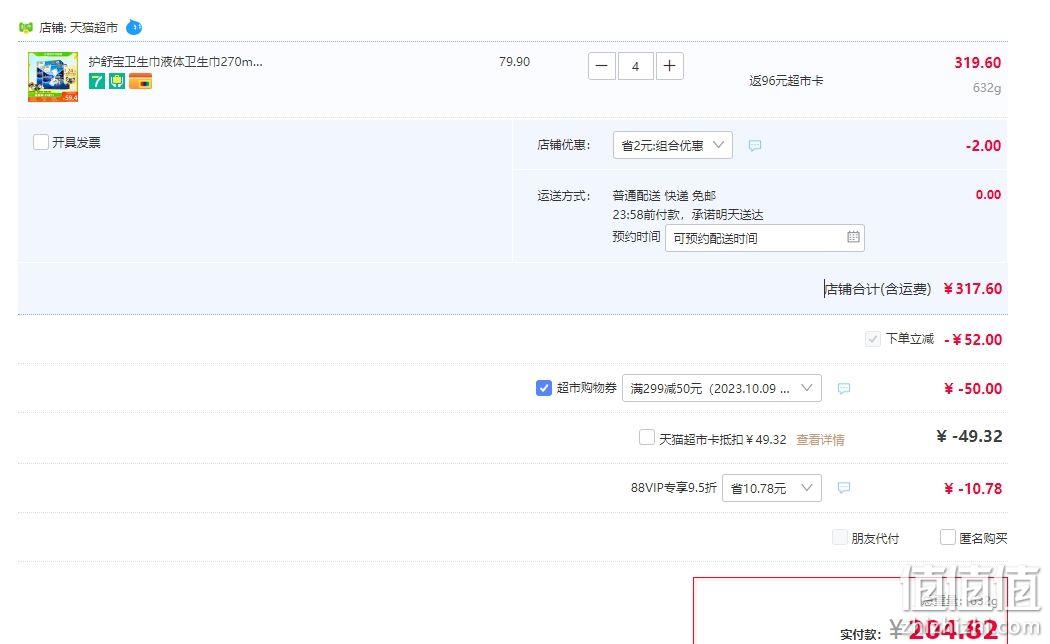This screenshot has width=1050, height=644.
Task: Click the -¥52.00 order reduction amount
Action: point(973,339)
